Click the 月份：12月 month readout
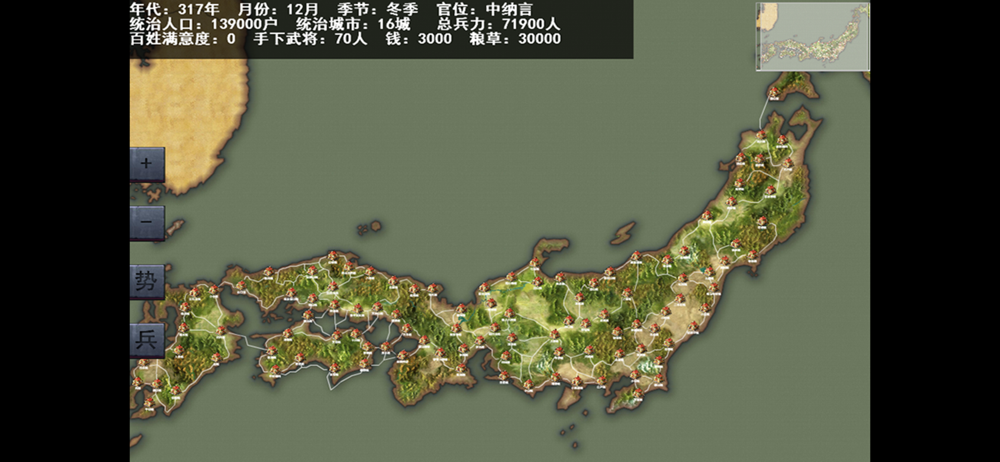 point(277,10)
